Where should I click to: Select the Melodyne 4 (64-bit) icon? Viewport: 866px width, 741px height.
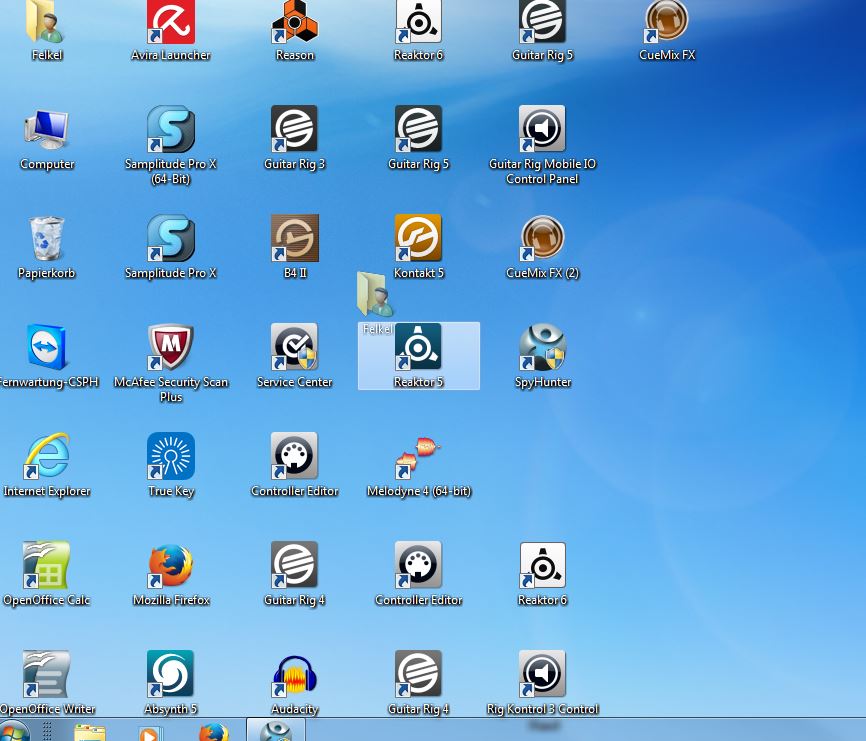click(419, 457)
